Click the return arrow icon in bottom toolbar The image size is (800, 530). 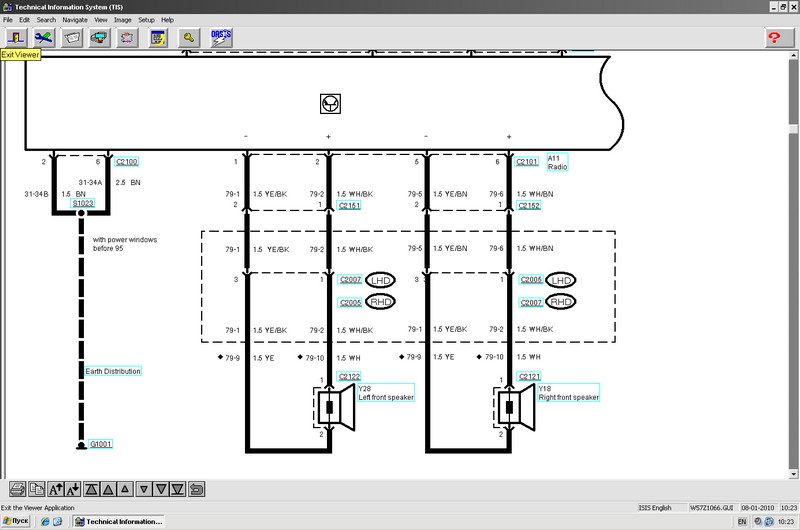coord(197,489)
